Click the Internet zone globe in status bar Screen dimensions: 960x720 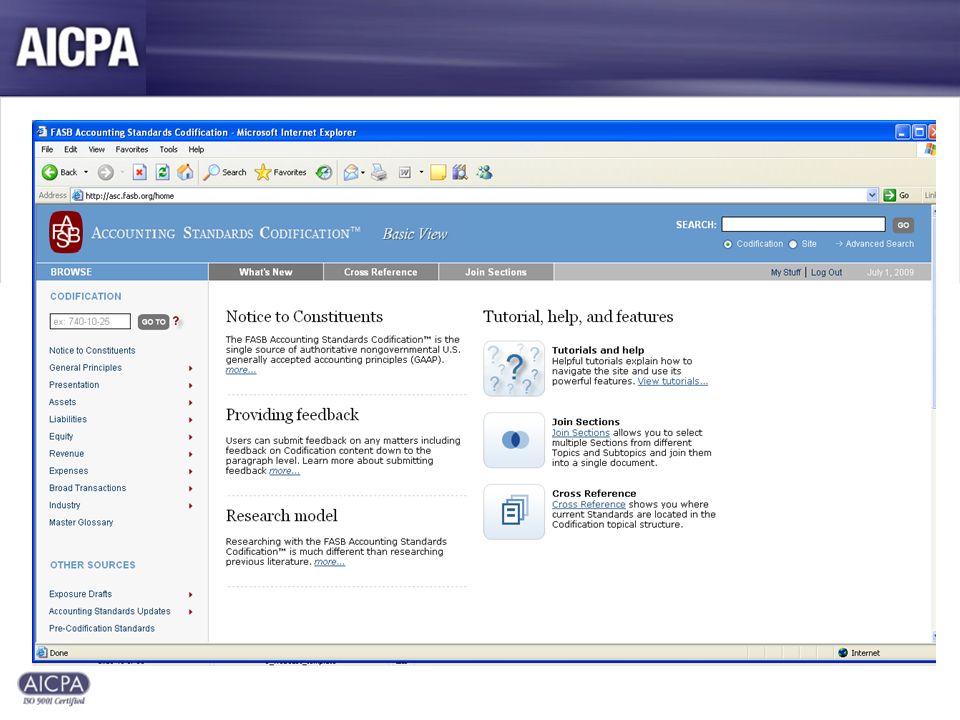(x=843, y=653)
